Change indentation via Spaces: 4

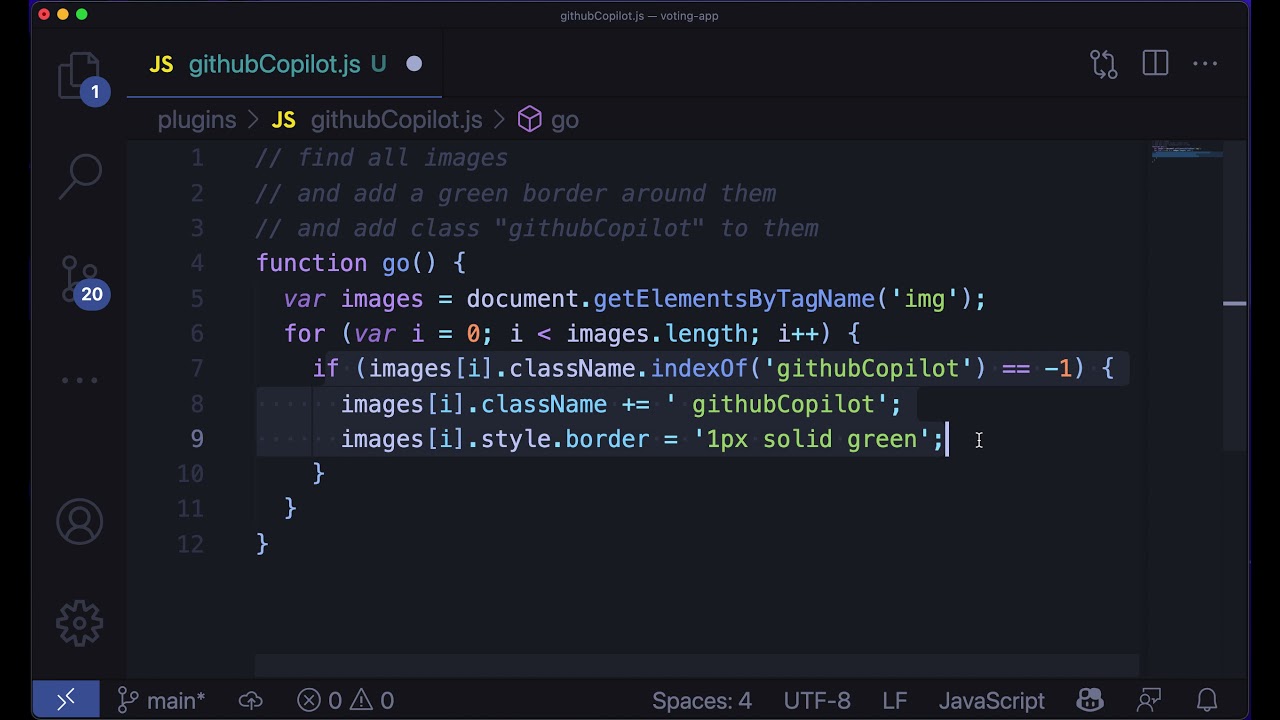tap(702, 700)
